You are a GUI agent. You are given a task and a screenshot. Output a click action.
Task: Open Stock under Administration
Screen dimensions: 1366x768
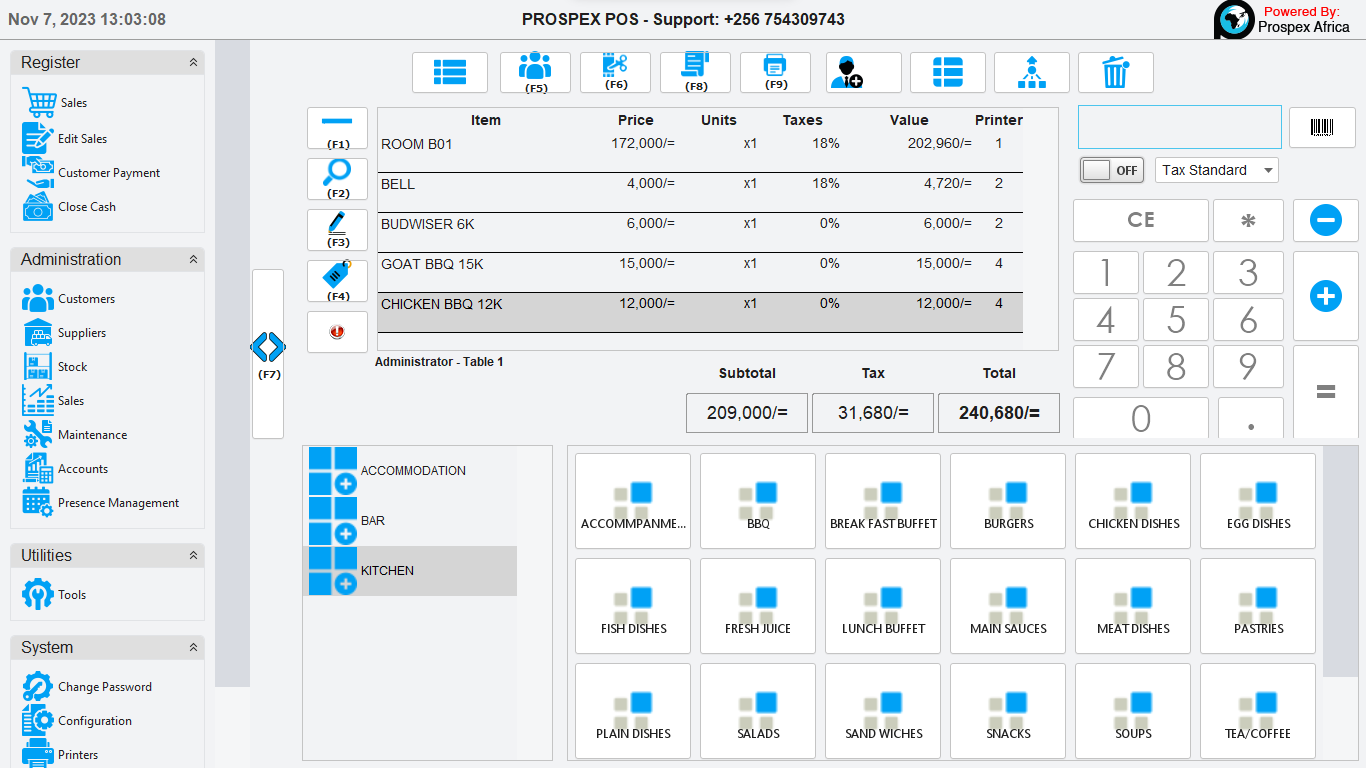pos(72,367)
